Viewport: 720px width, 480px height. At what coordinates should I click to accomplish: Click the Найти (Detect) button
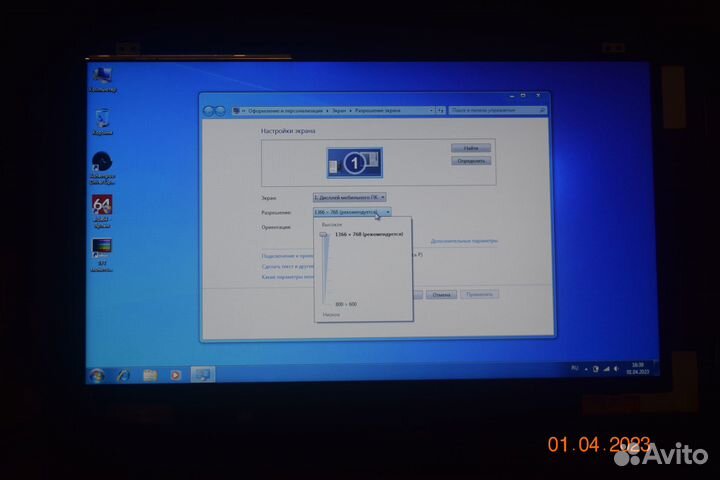pyautogui.click(x=470, y=148)
